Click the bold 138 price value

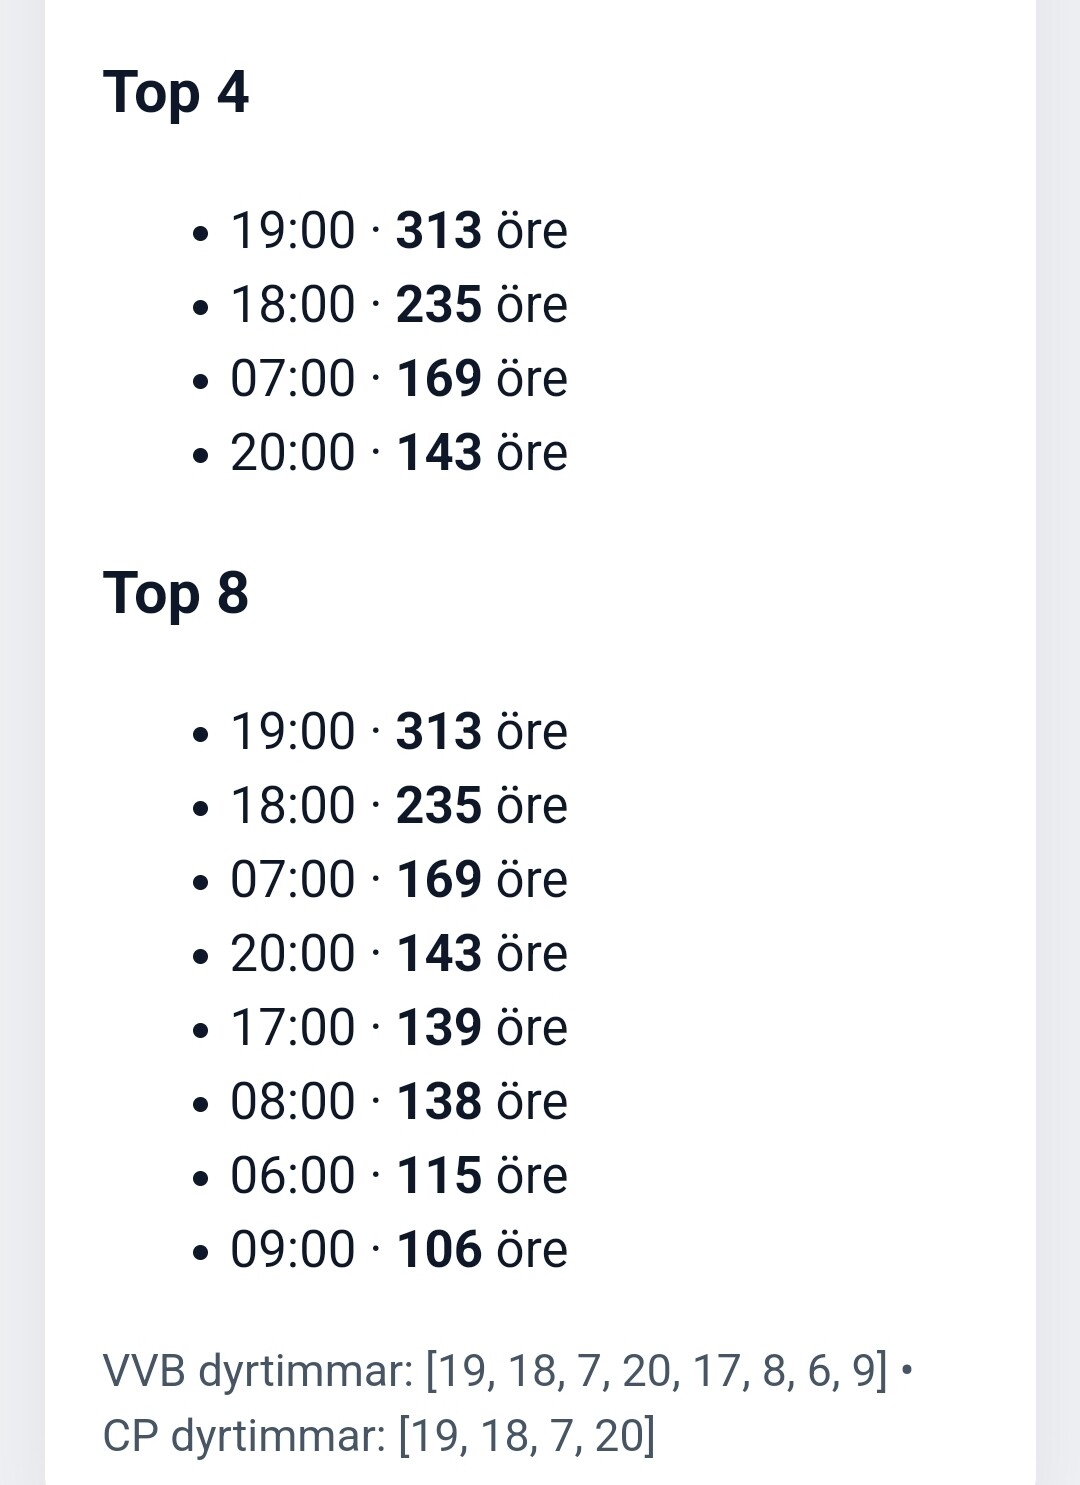click(439, 1102)
